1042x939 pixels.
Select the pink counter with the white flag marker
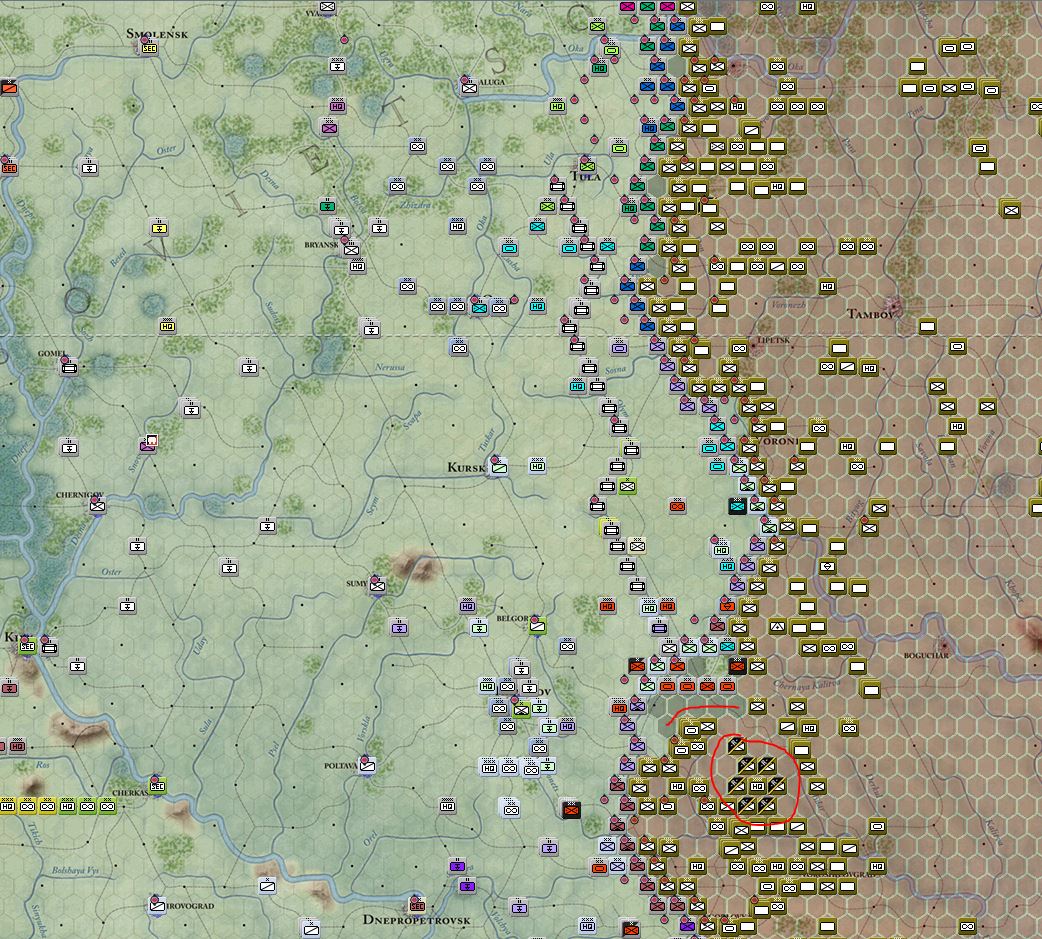click(x=148, y=444)
